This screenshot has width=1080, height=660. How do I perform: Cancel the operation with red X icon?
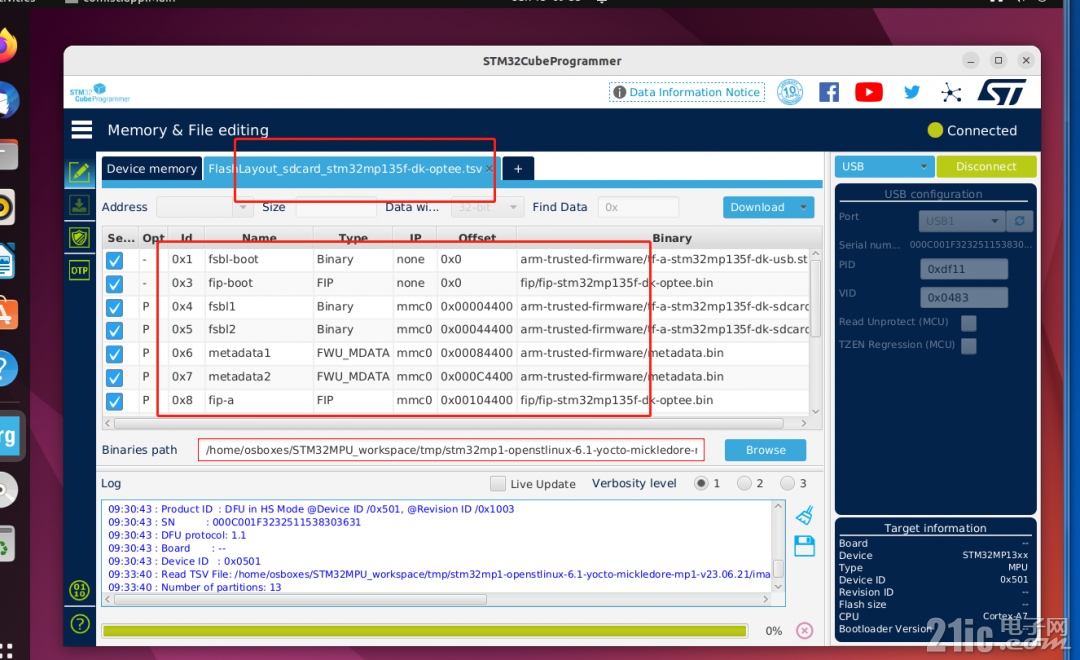[x=804, y=630]
